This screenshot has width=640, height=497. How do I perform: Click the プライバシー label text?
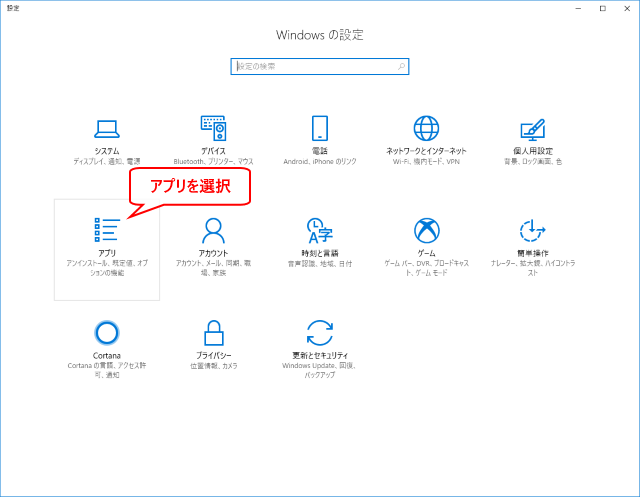pyautogui.click(x=213, y=355)
